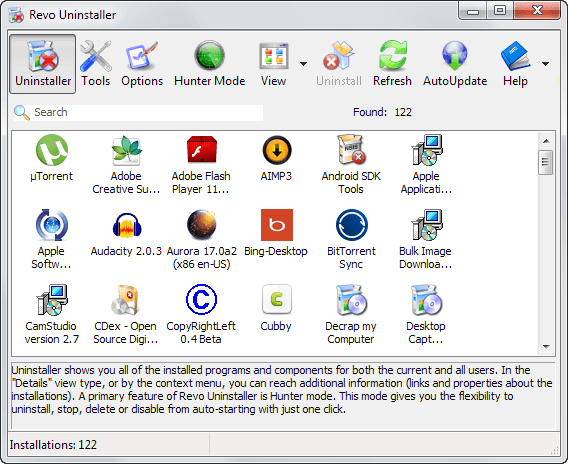This screenshot has height=464, width=568.
Task: Close the Revo Uninstaller window
Action: coord(537,11)
